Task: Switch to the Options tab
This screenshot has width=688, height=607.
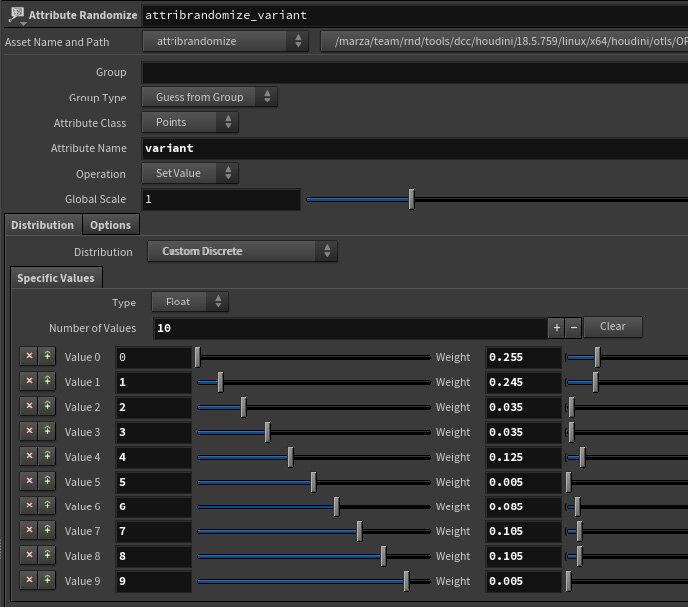Action: pos(110,225)
